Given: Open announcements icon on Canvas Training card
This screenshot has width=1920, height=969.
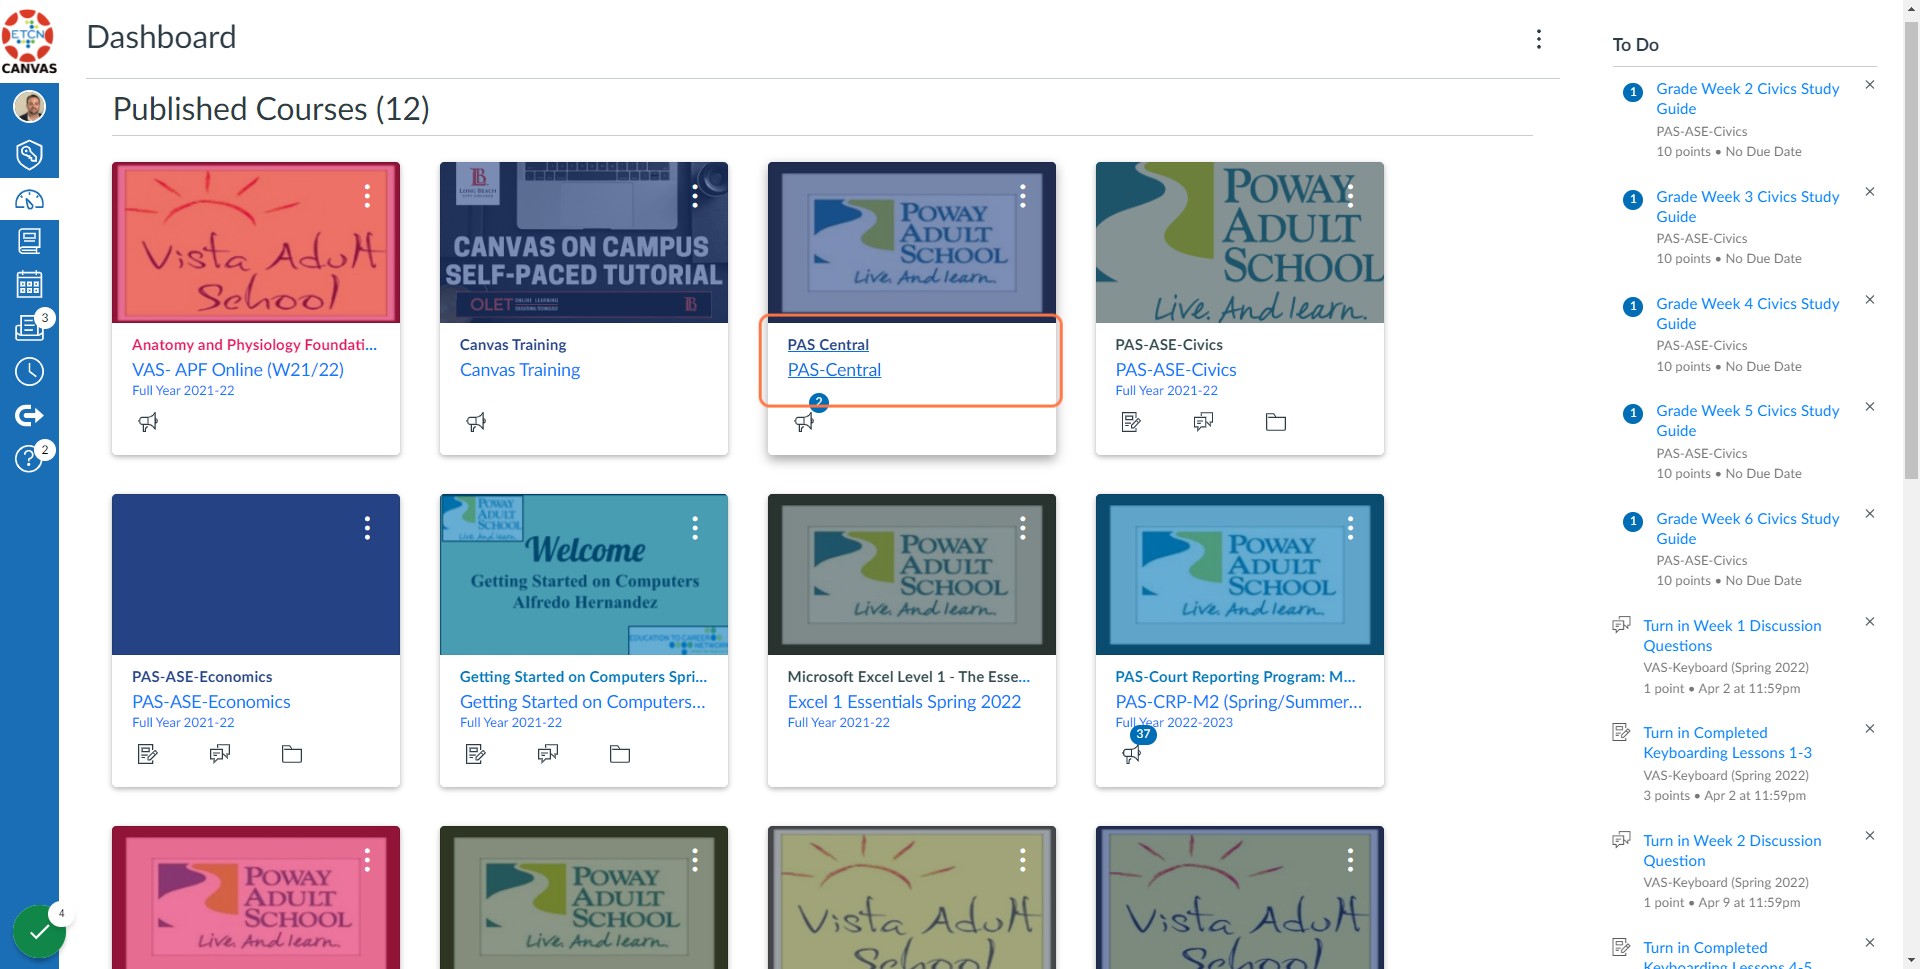Looking at the screenshot, I should (476, 422).
